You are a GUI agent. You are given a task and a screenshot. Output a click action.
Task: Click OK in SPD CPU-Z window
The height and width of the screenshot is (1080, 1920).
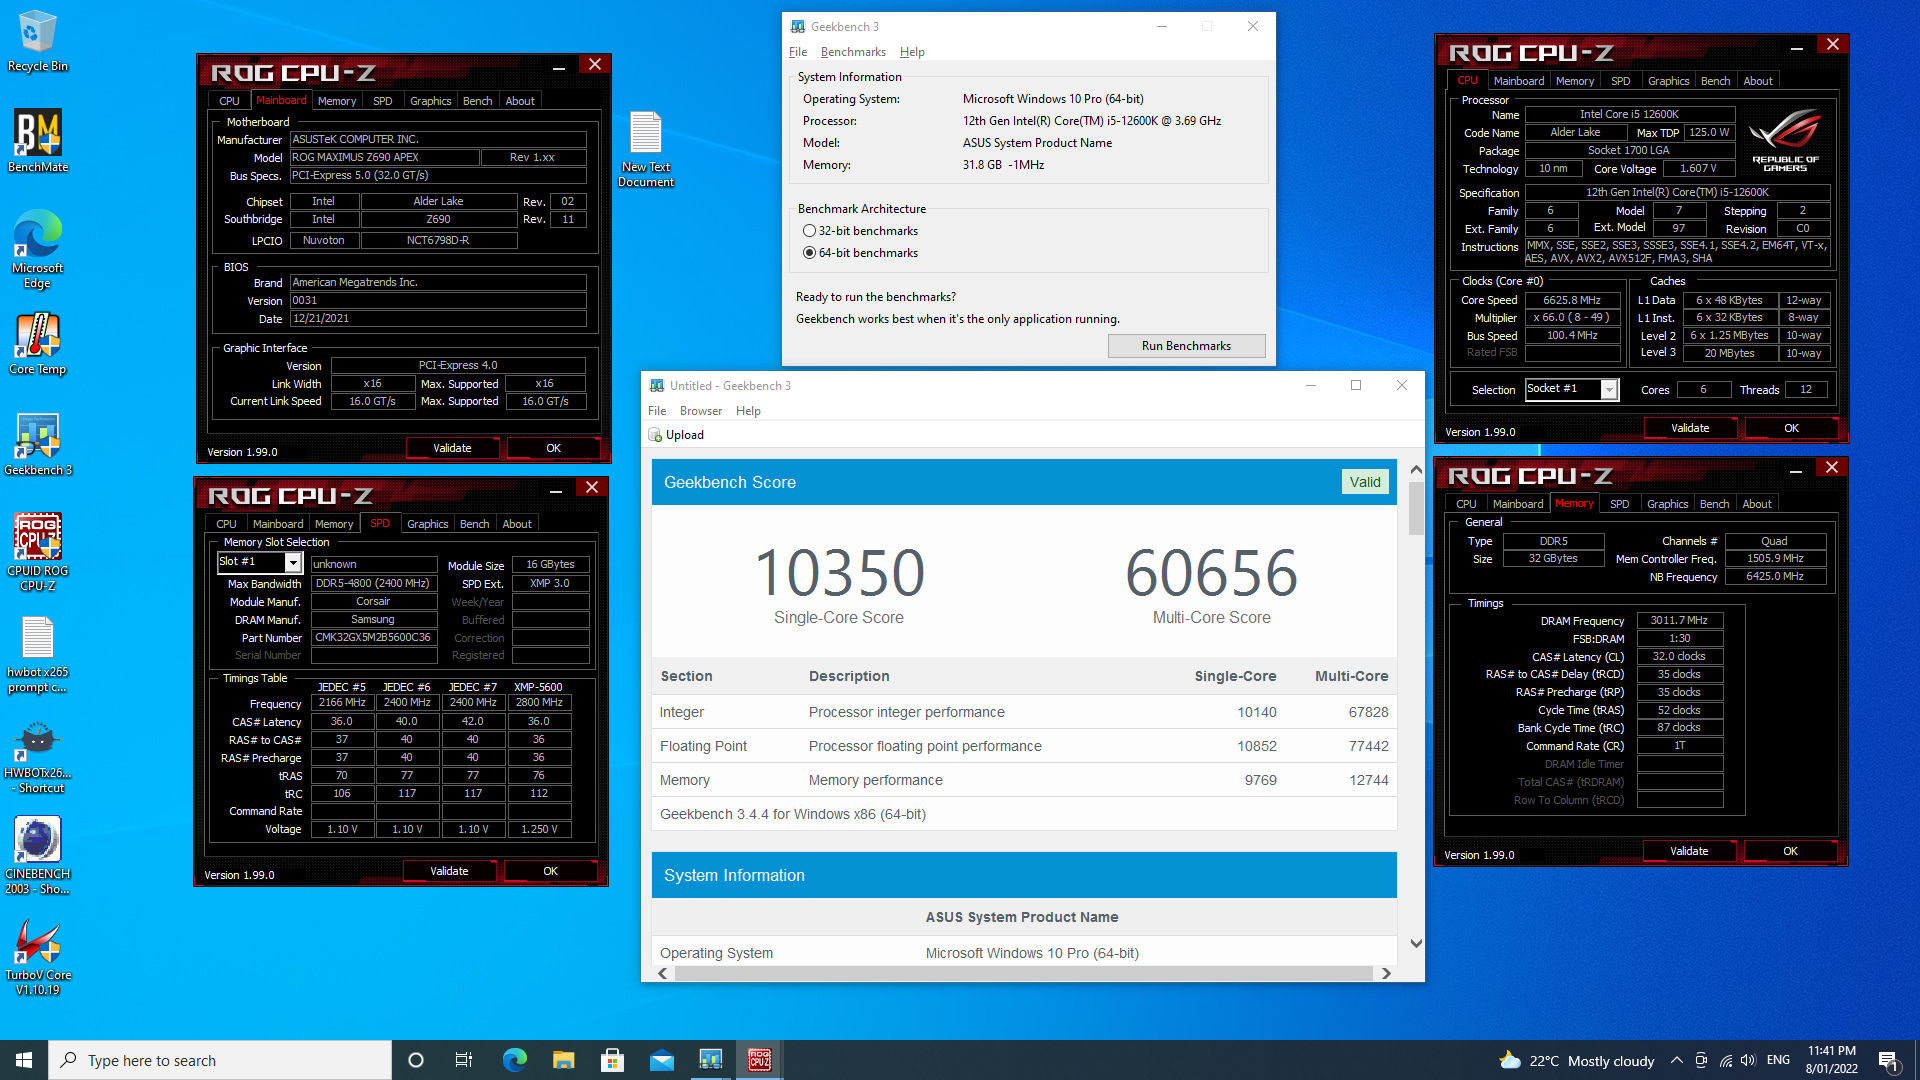pos(550,871)
